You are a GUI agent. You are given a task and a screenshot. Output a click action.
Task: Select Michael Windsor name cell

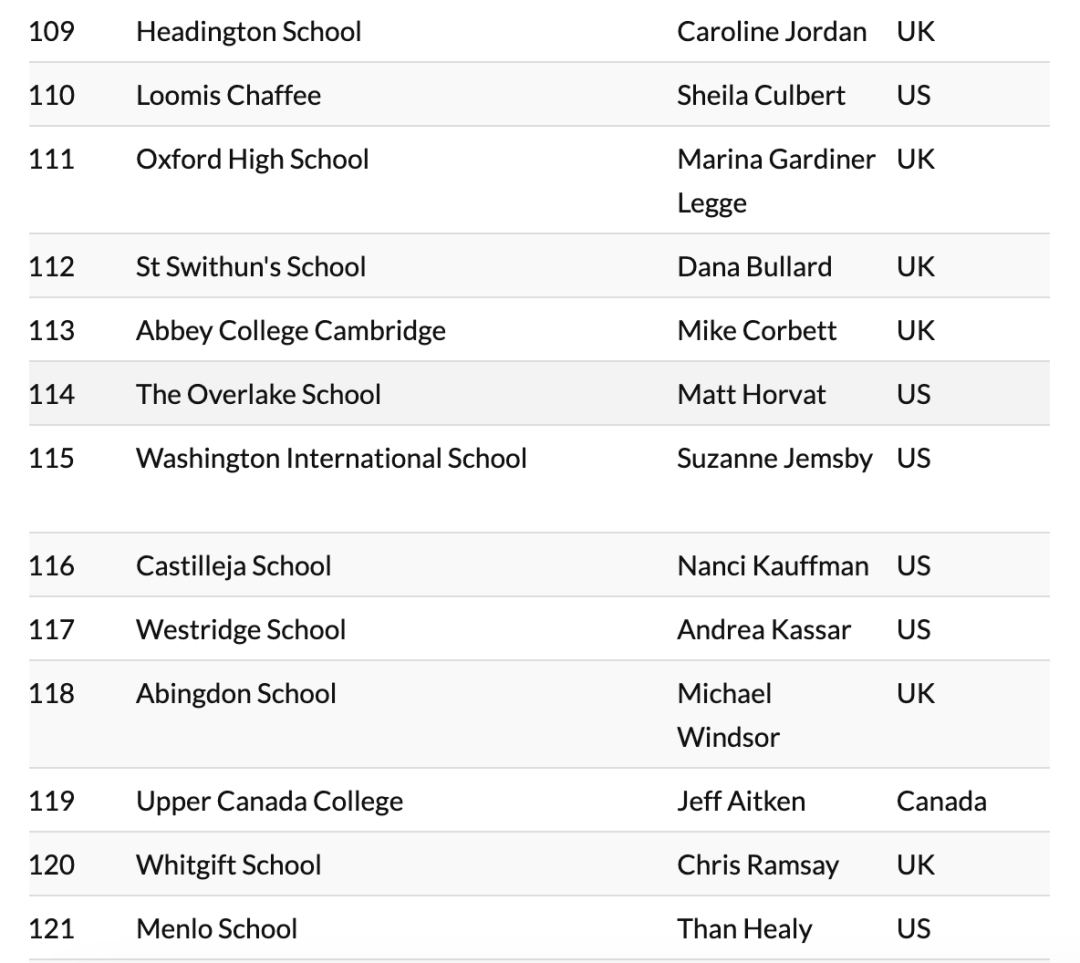(729, 715)
